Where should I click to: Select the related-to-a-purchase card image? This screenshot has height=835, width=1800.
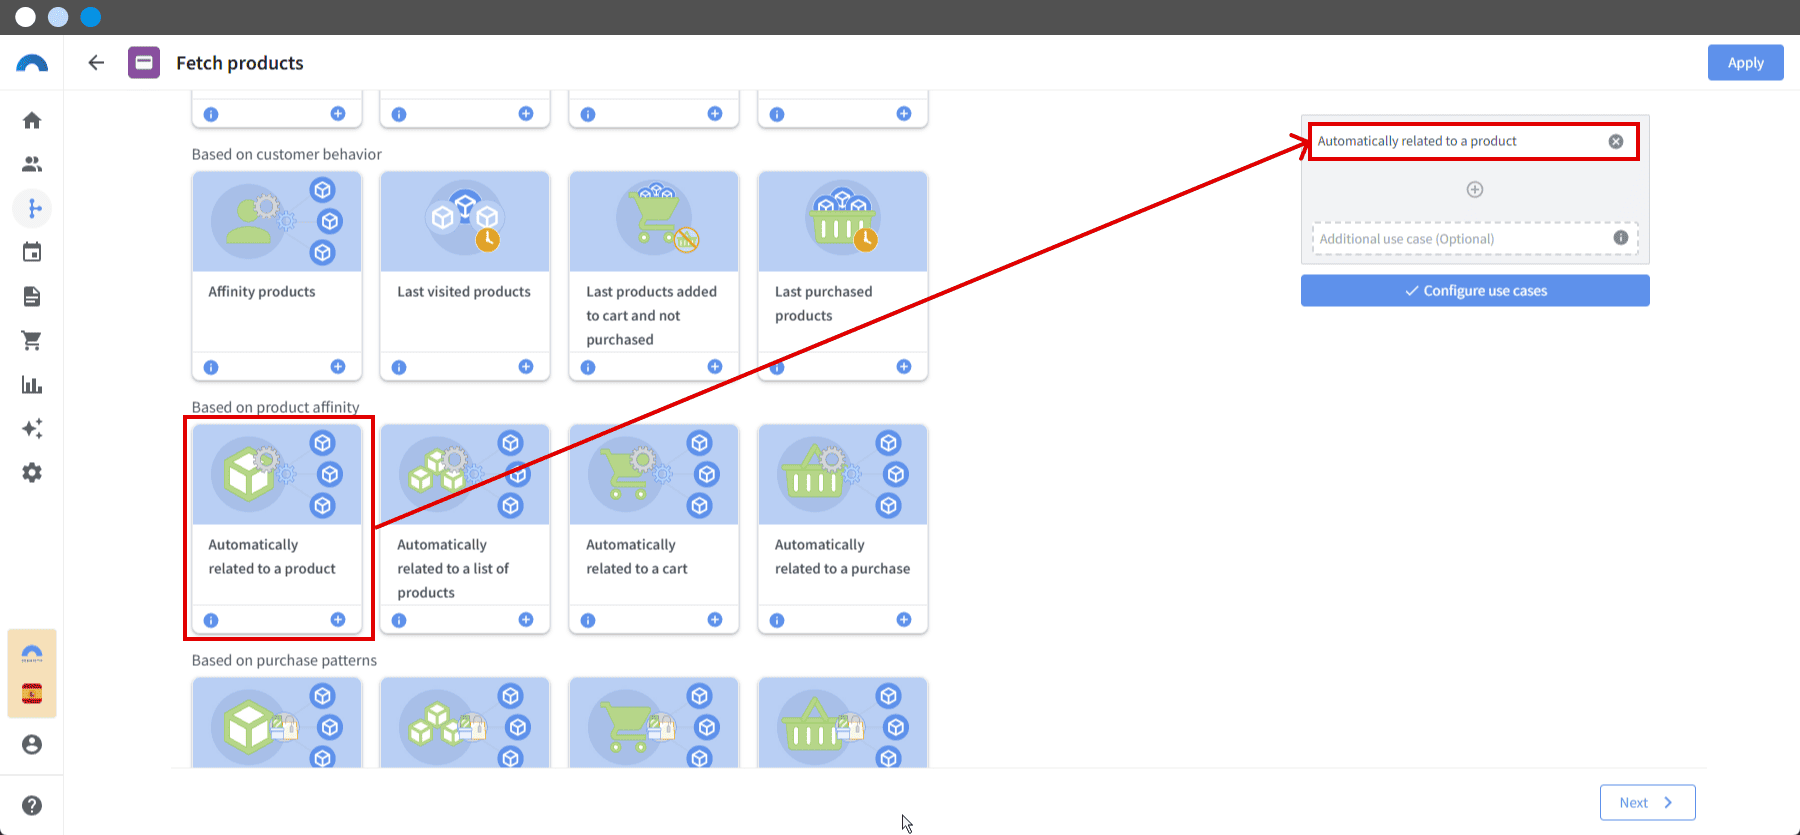tap(843, 475)
